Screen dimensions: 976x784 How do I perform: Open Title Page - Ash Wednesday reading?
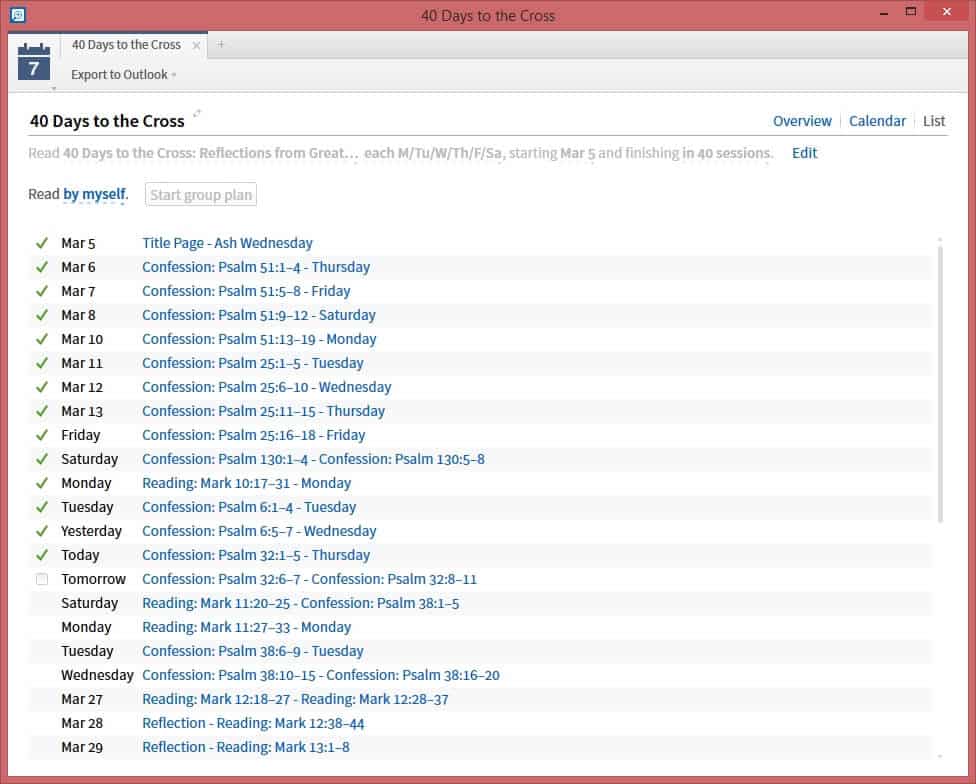(x=227, y=243)
